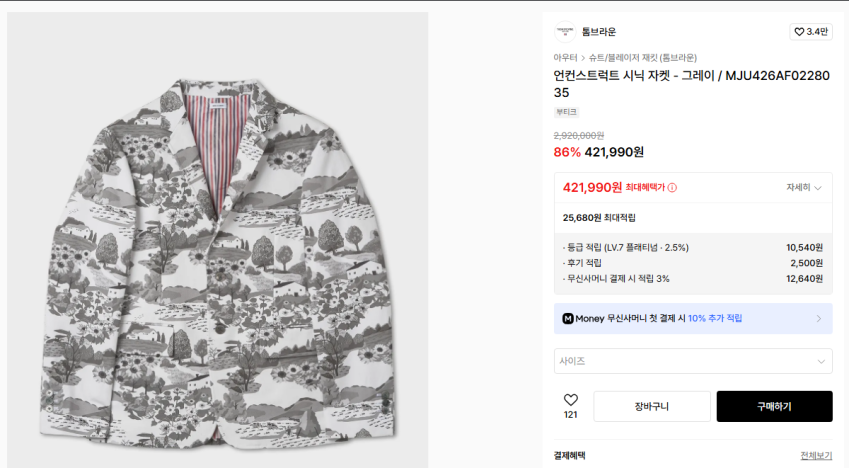
Task: Click the 톰브라운 brand name
Action: [x=599, y=32]
